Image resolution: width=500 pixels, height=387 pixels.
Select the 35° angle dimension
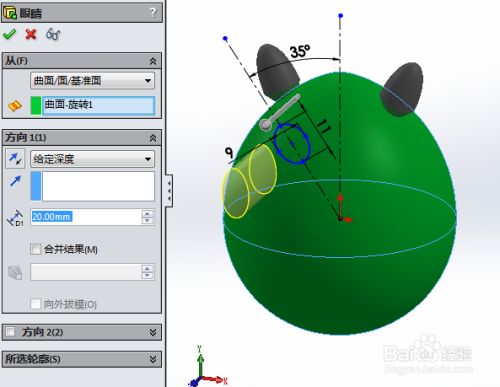tap(299, 51)
